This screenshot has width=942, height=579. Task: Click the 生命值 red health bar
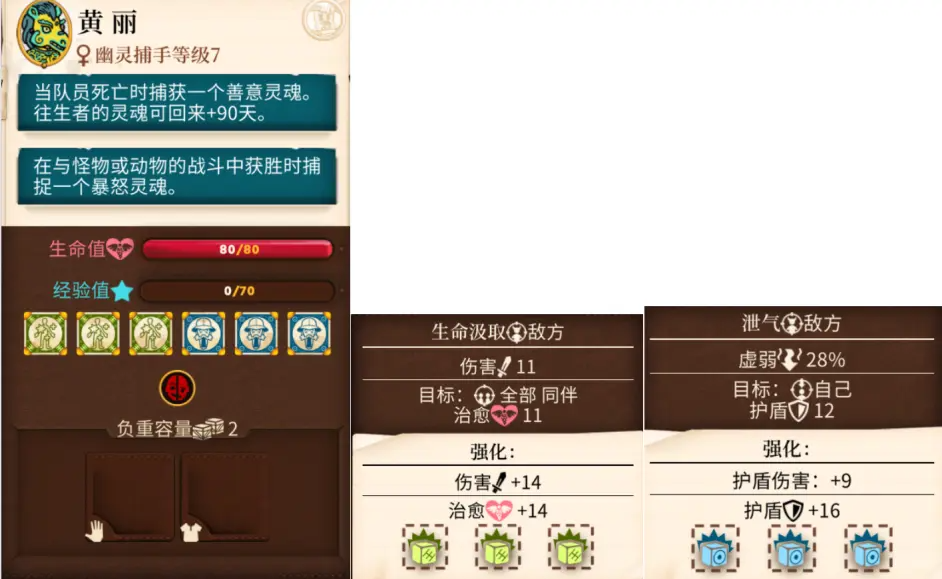[x=238, y=249]
